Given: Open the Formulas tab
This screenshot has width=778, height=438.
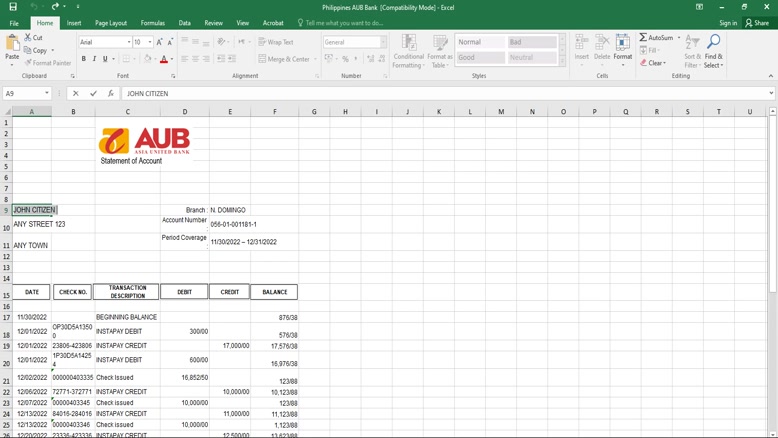Looking at the screenshot, I should [x=152, y=23].
